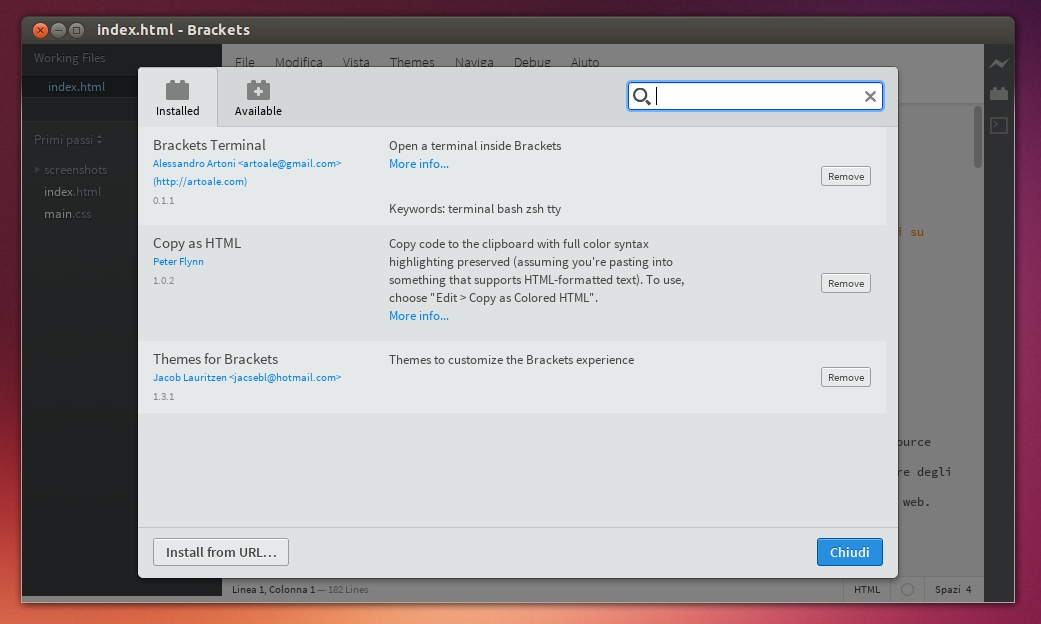This screenshot has width=1041, height=624.
Task: Open the Primi passi project dropdown
Action: point(68,139)
